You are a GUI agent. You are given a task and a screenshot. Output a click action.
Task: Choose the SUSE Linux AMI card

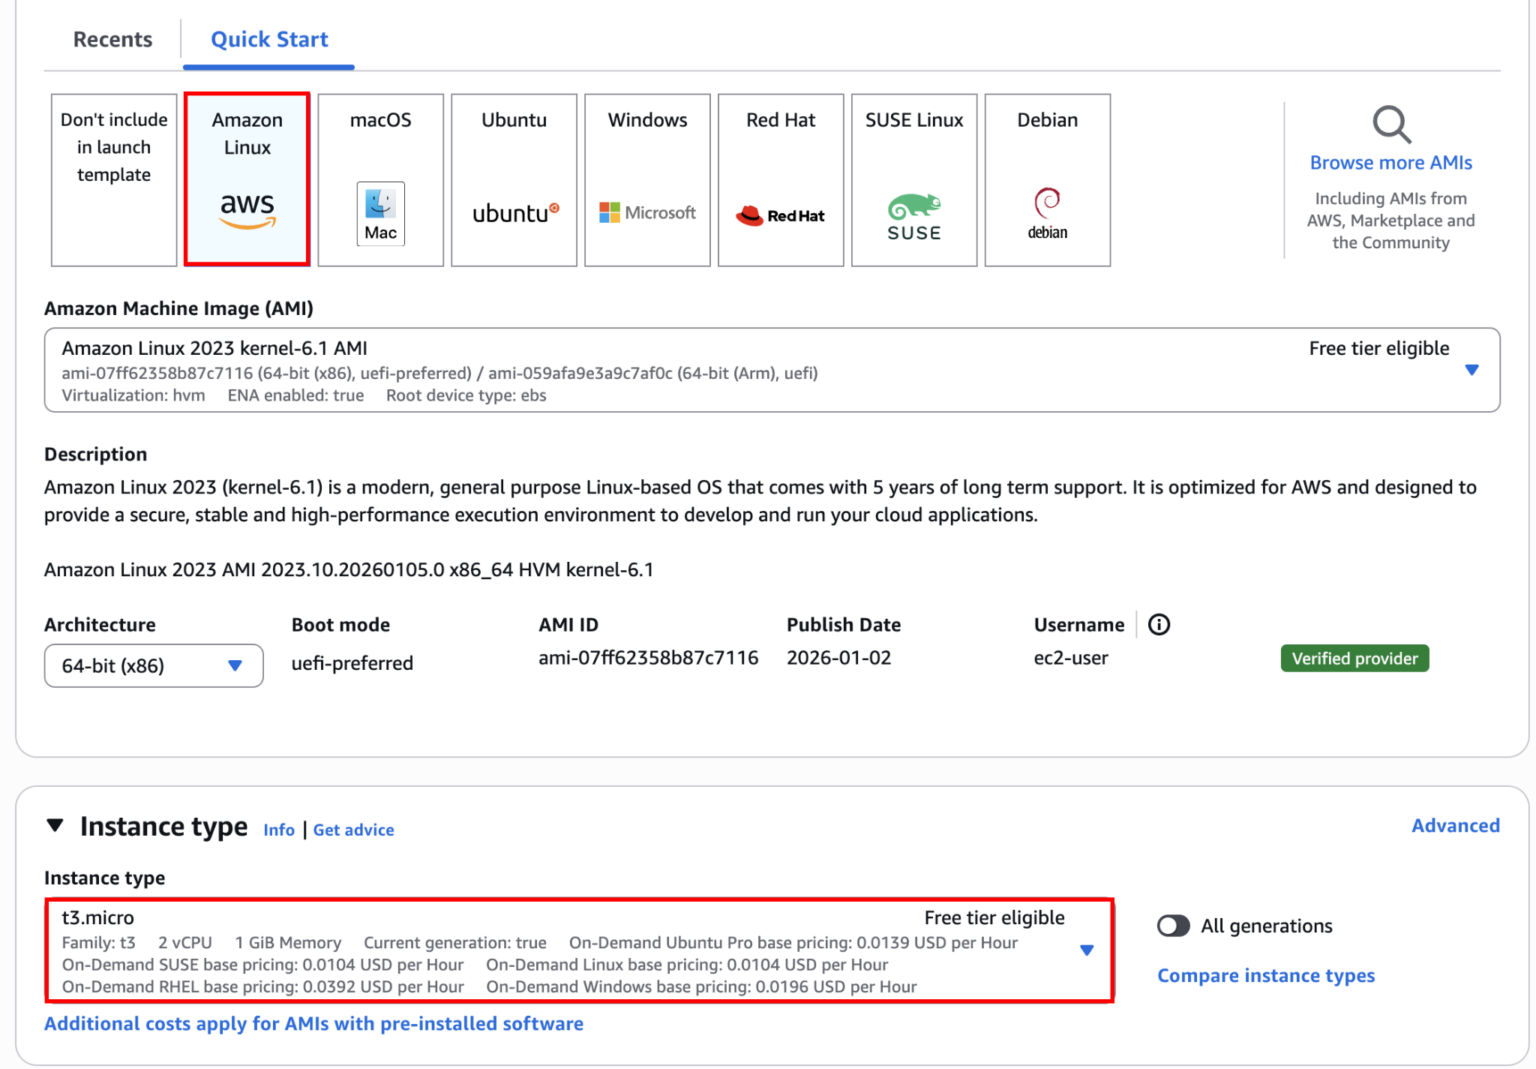coord(913,178)
